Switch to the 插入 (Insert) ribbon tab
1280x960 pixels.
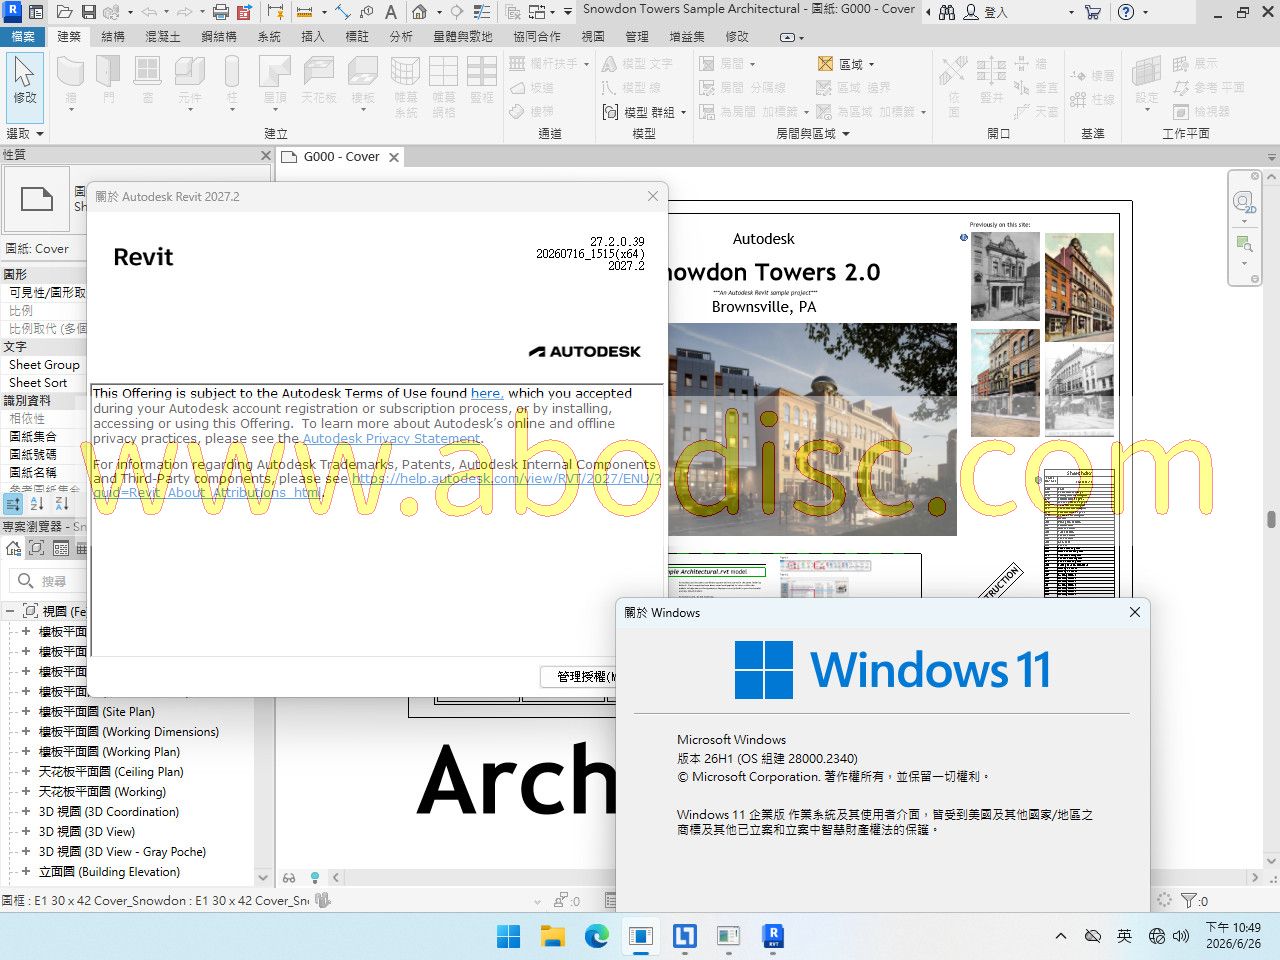(313, 36)
